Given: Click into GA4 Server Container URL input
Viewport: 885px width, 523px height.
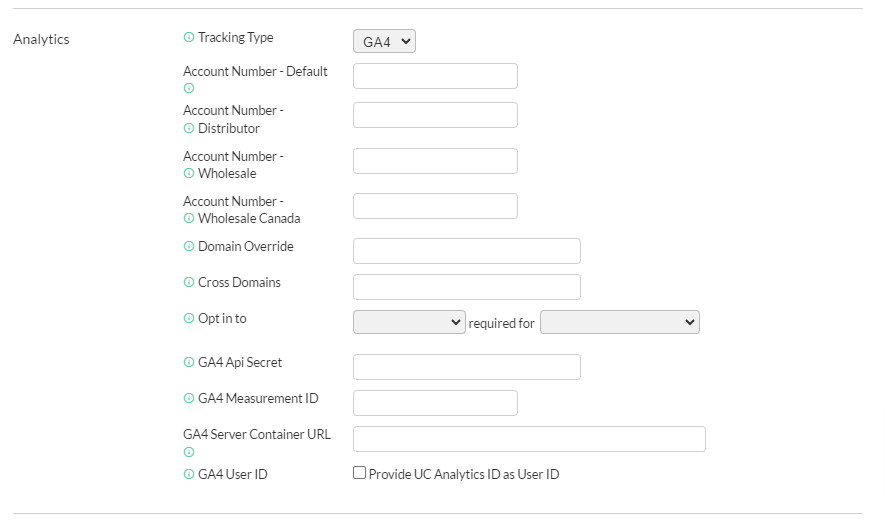Looking at the screenshot, I should click(529, 439).
